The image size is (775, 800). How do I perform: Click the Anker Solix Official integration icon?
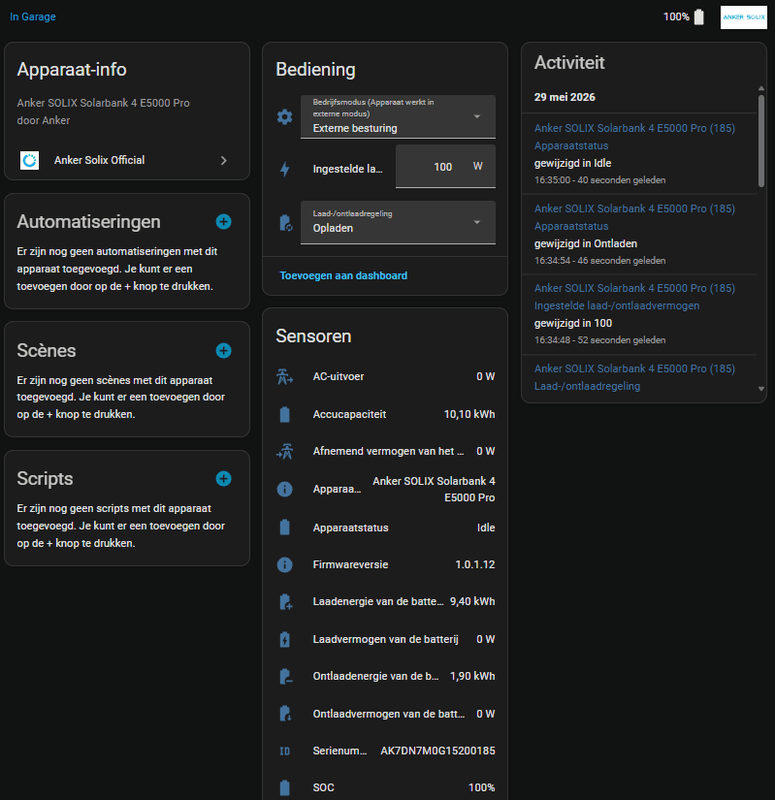tap(30, 160)
